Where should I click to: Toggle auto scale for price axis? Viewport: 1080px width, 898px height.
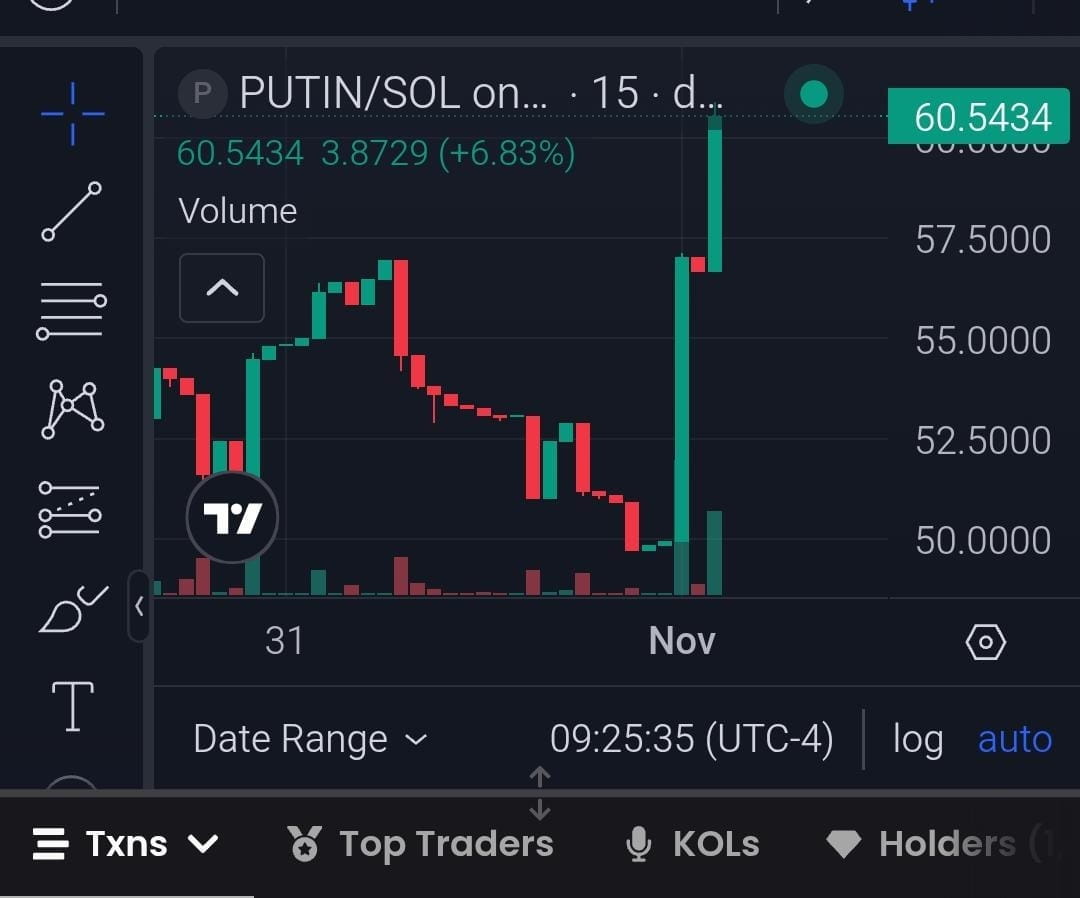pyautogui.click(x=1015, y=739)
